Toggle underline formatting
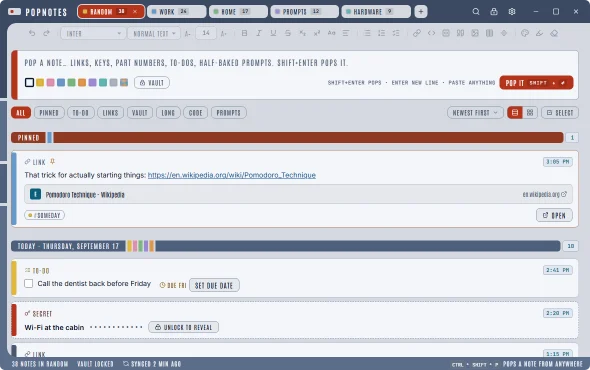 273,33
